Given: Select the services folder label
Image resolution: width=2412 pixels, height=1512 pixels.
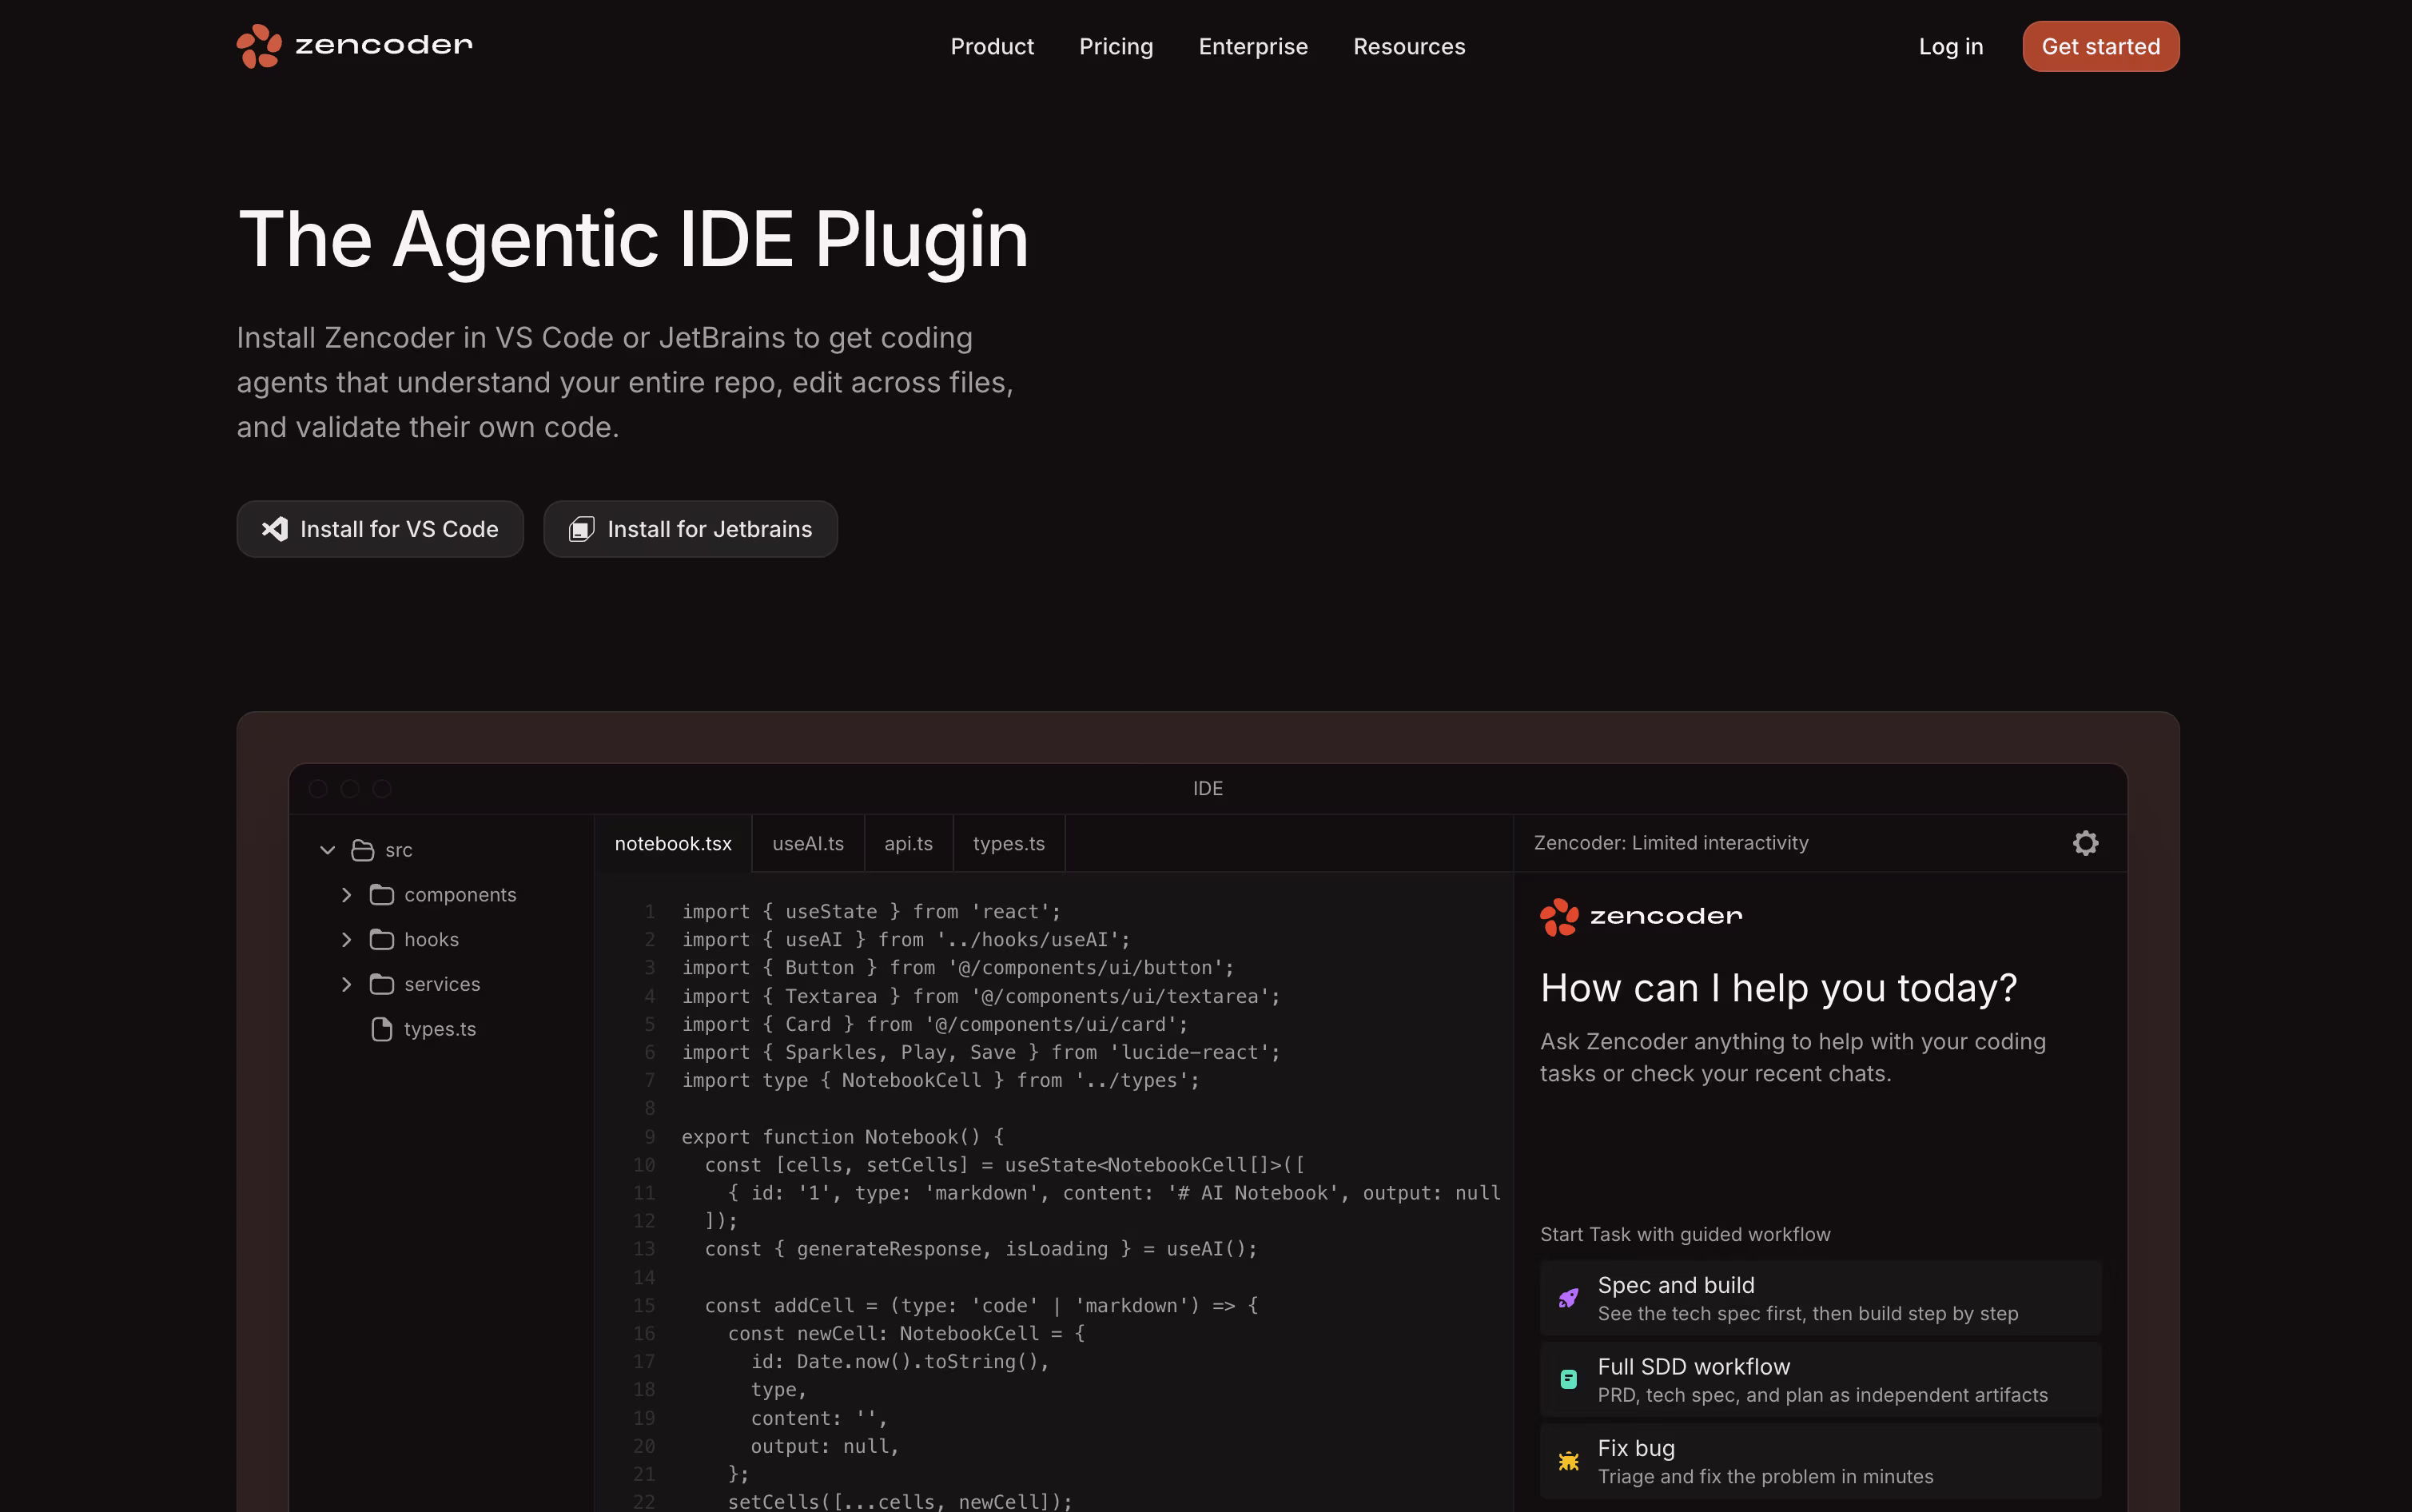Looking at the screenshot, I should [442, 985].
